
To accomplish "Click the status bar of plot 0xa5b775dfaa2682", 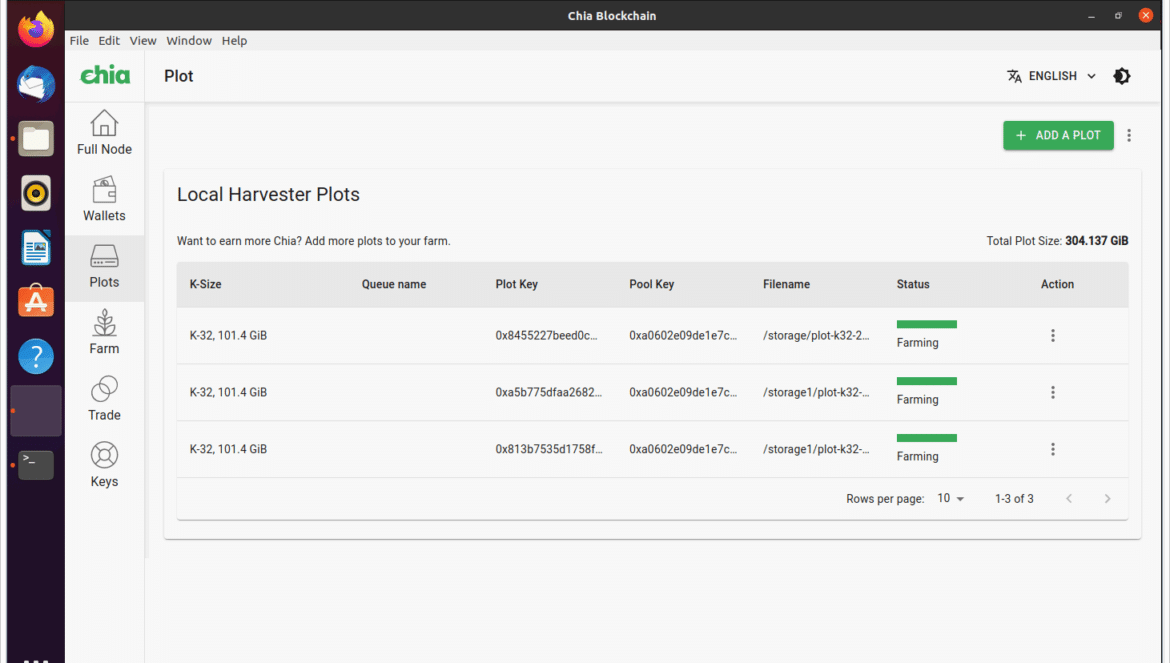I will click(927, 381).
